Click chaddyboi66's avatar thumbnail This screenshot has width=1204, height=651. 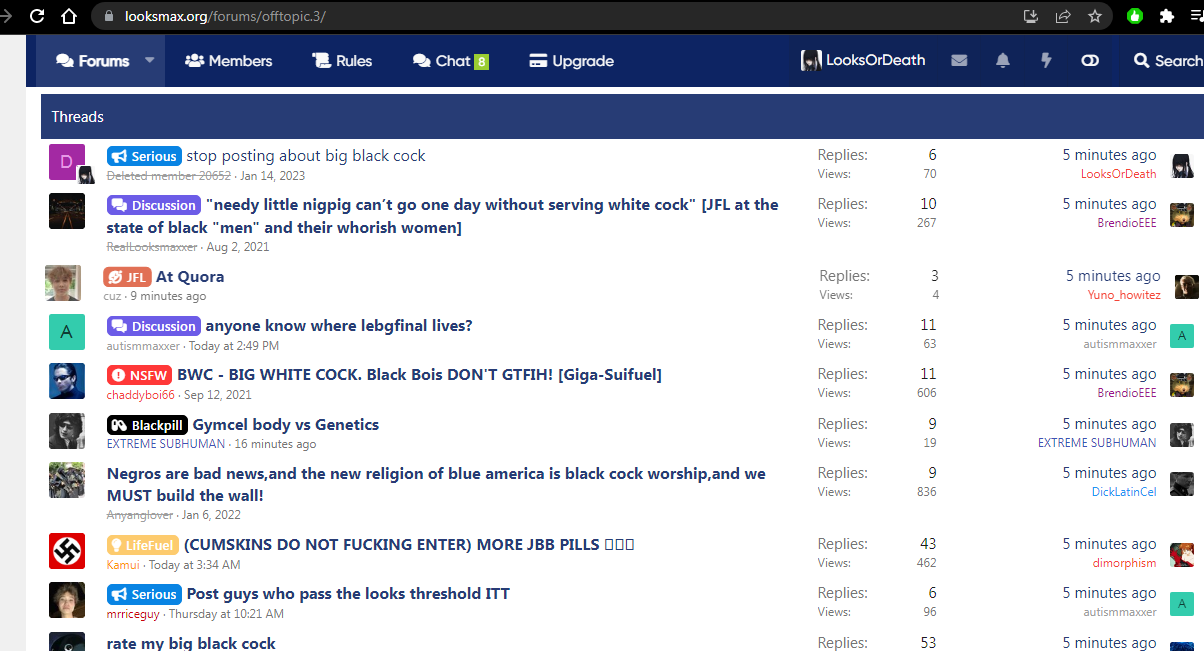(67, 381)
